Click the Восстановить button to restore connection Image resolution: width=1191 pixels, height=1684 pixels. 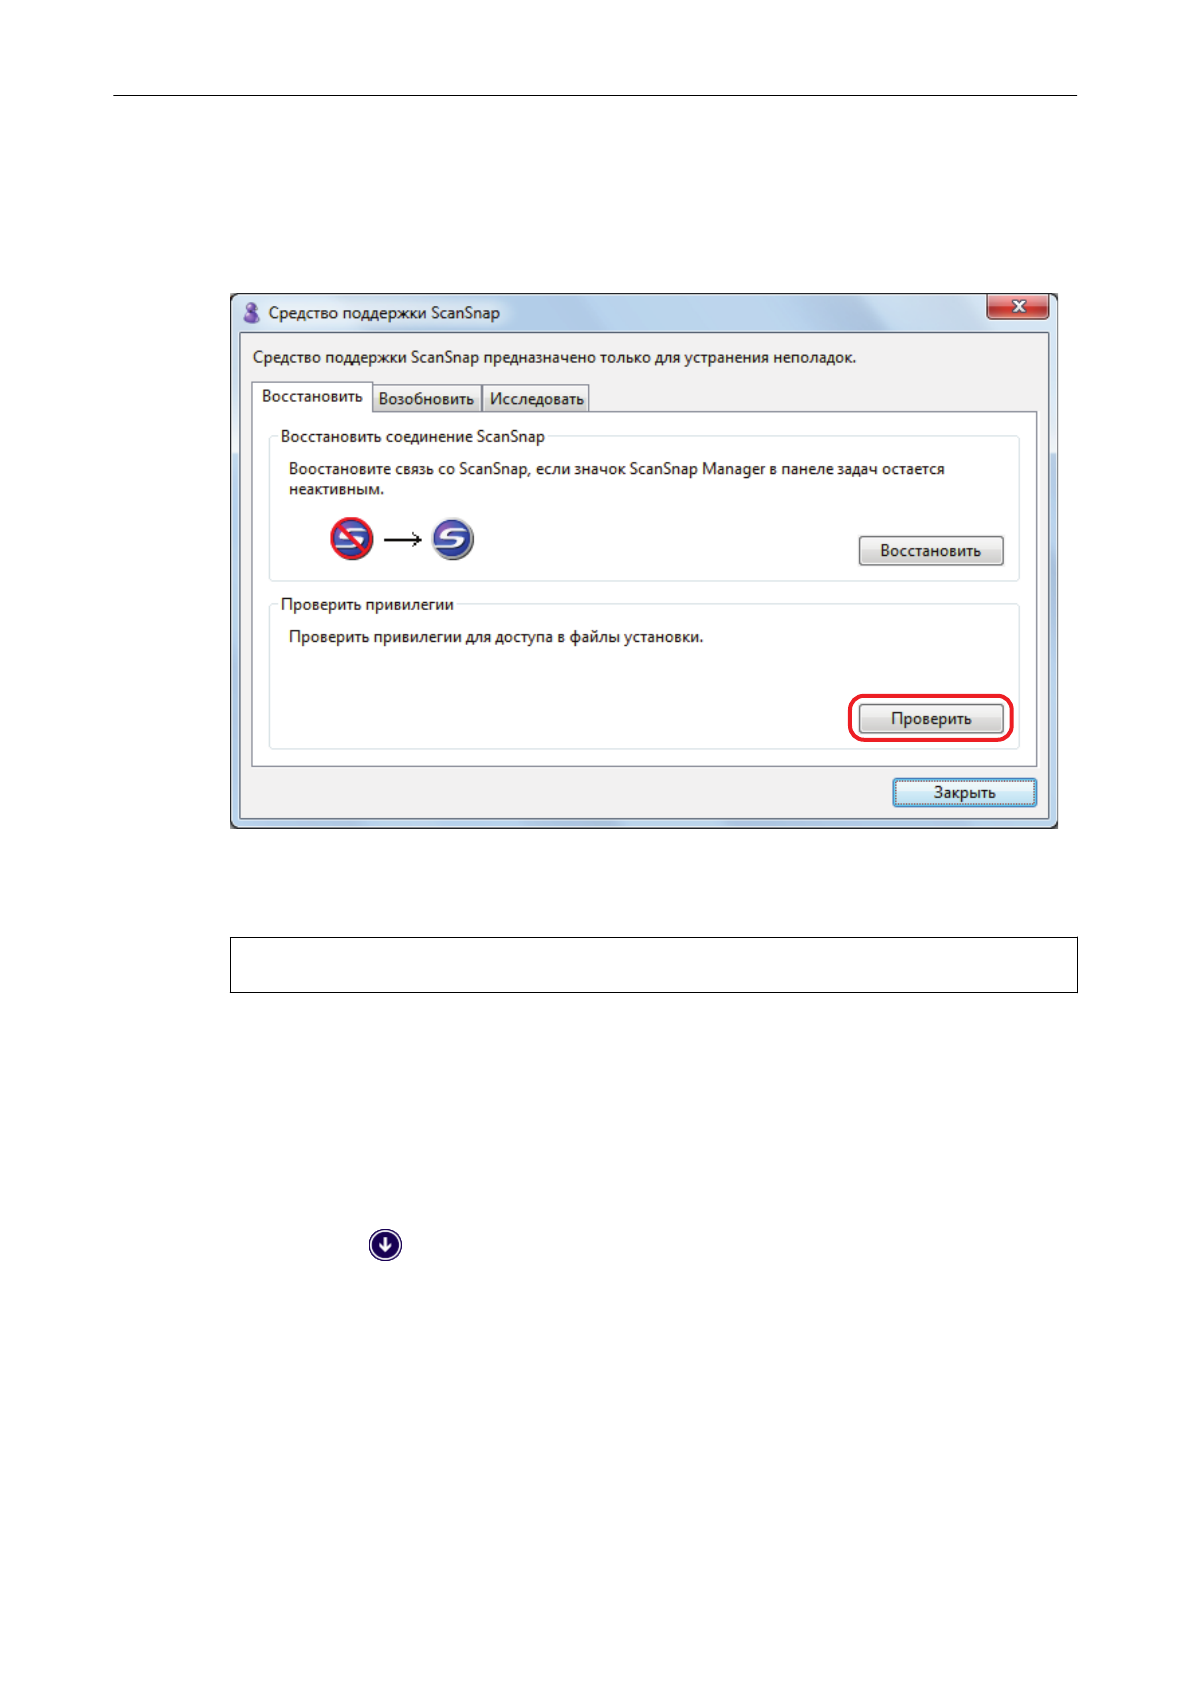(x=931, y=551)
